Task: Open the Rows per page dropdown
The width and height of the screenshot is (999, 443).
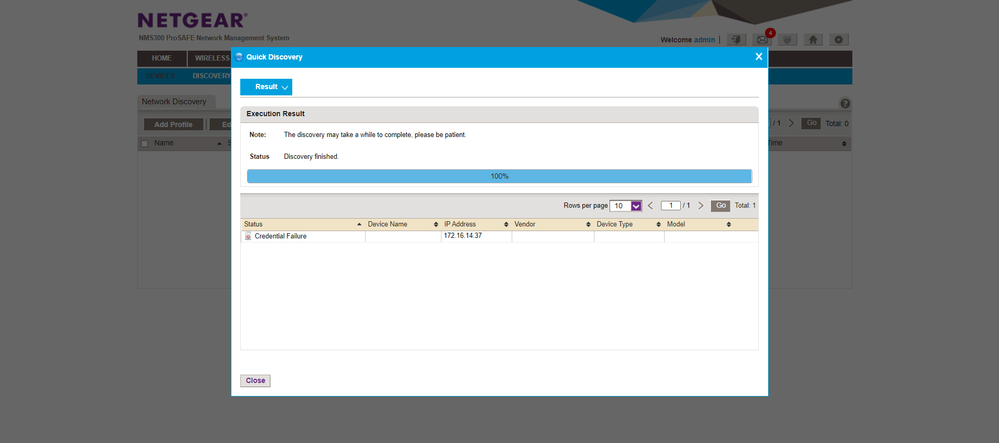Action: point(635,206)
